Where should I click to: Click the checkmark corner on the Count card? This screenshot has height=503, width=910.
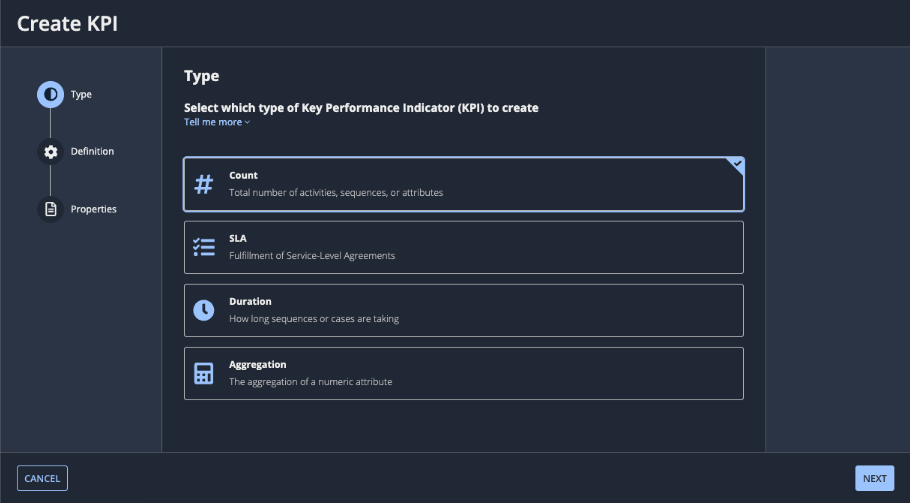tap(736, 165)
